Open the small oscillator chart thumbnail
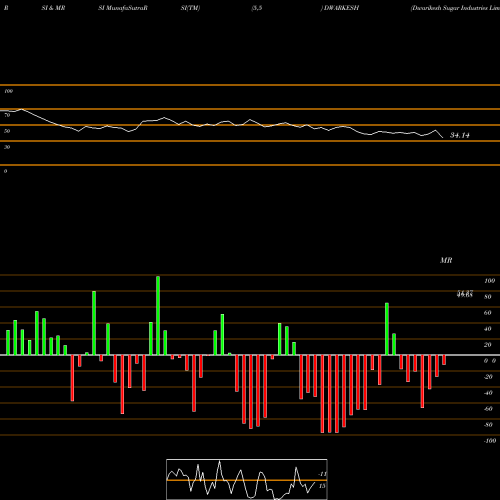This screenshot has width=500, height=500. coord(247,479)
